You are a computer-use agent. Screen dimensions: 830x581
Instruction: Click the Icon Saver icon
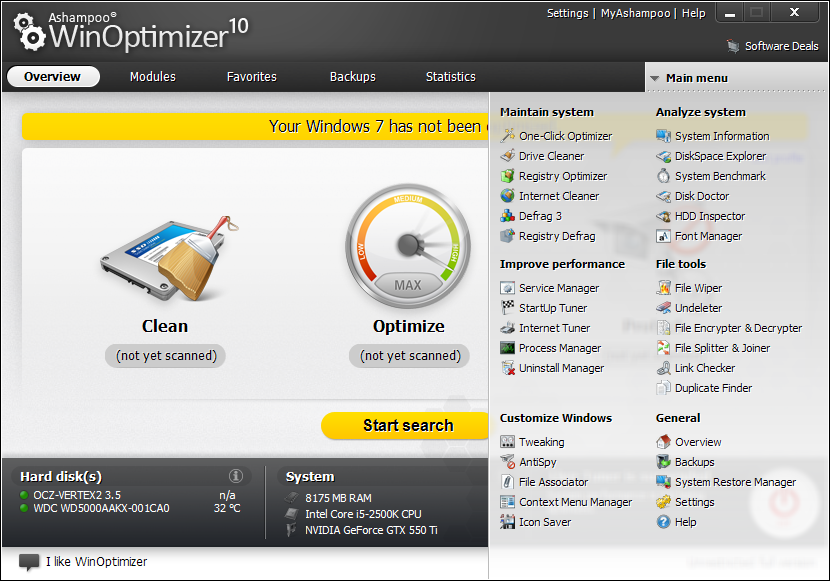508,522
